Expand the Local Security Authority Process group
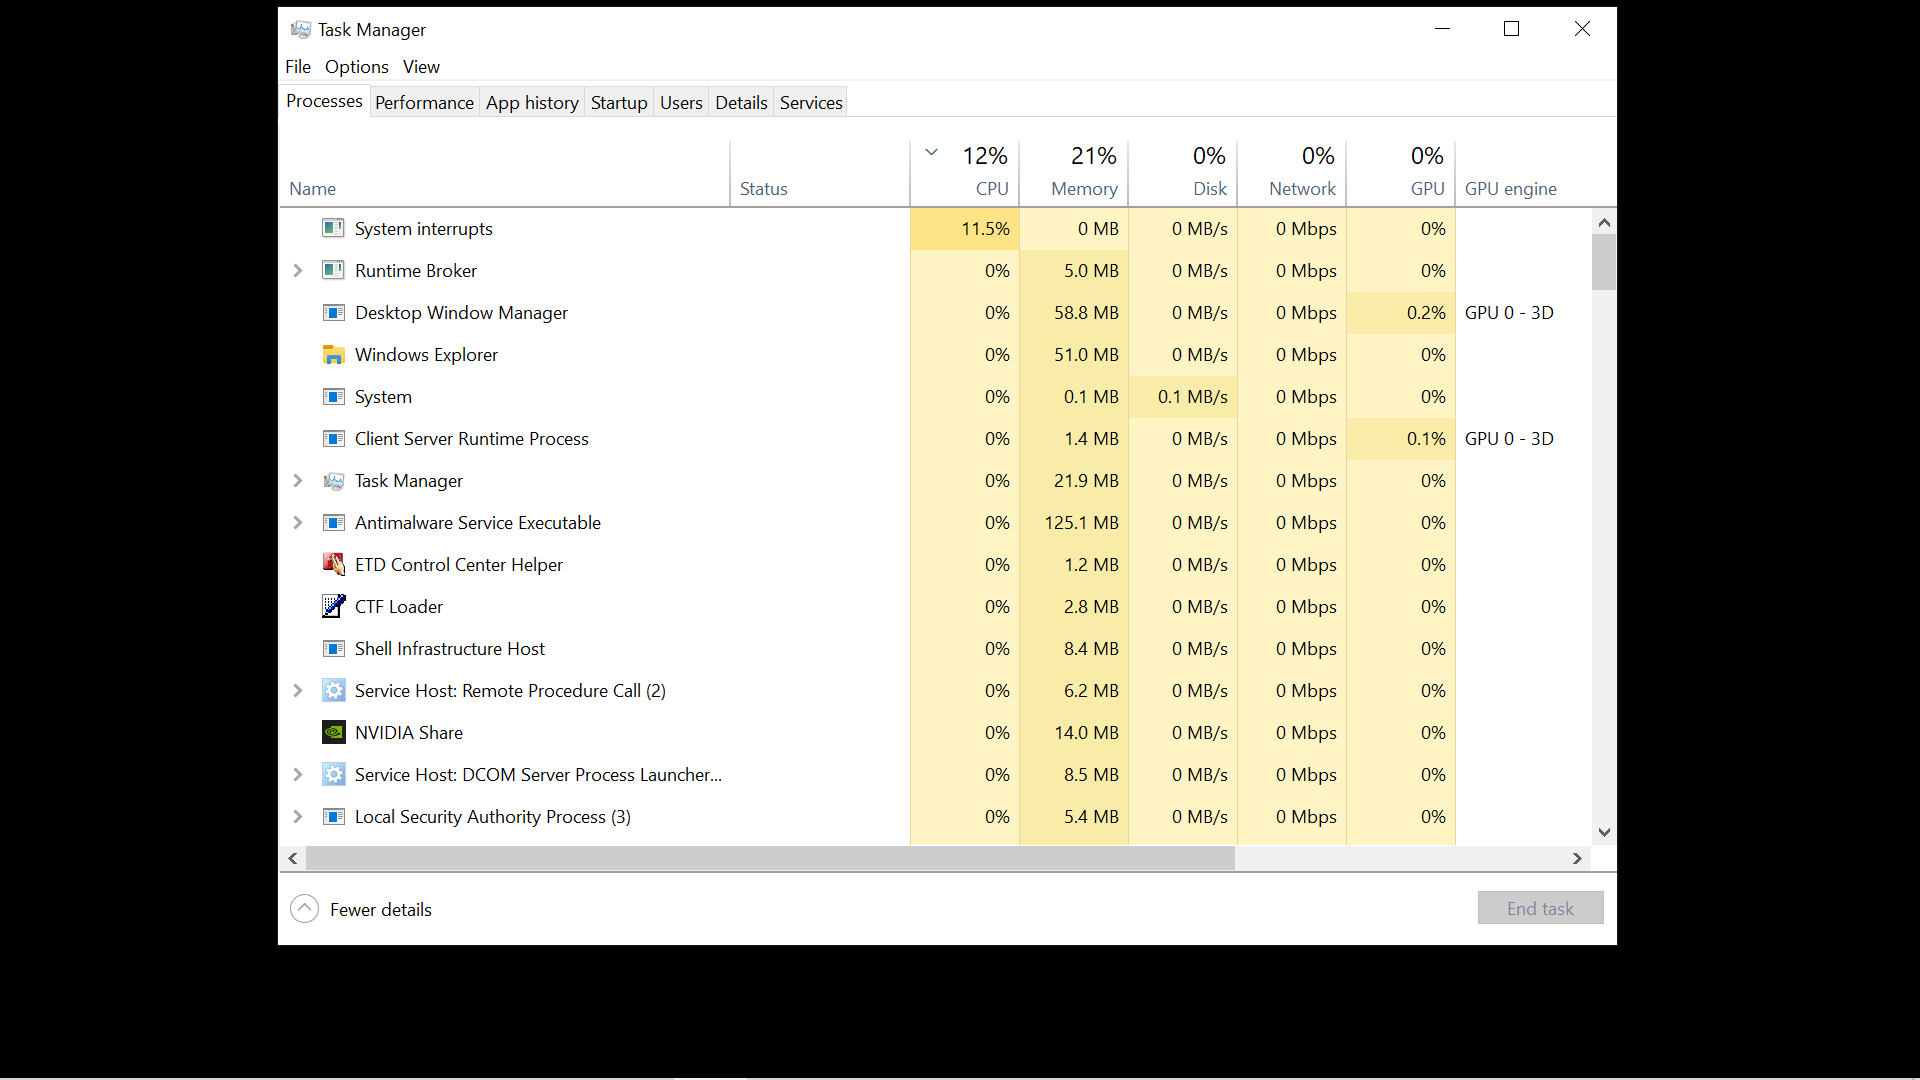This screenshot has width=1920, height=1080. tap(297, 816)
